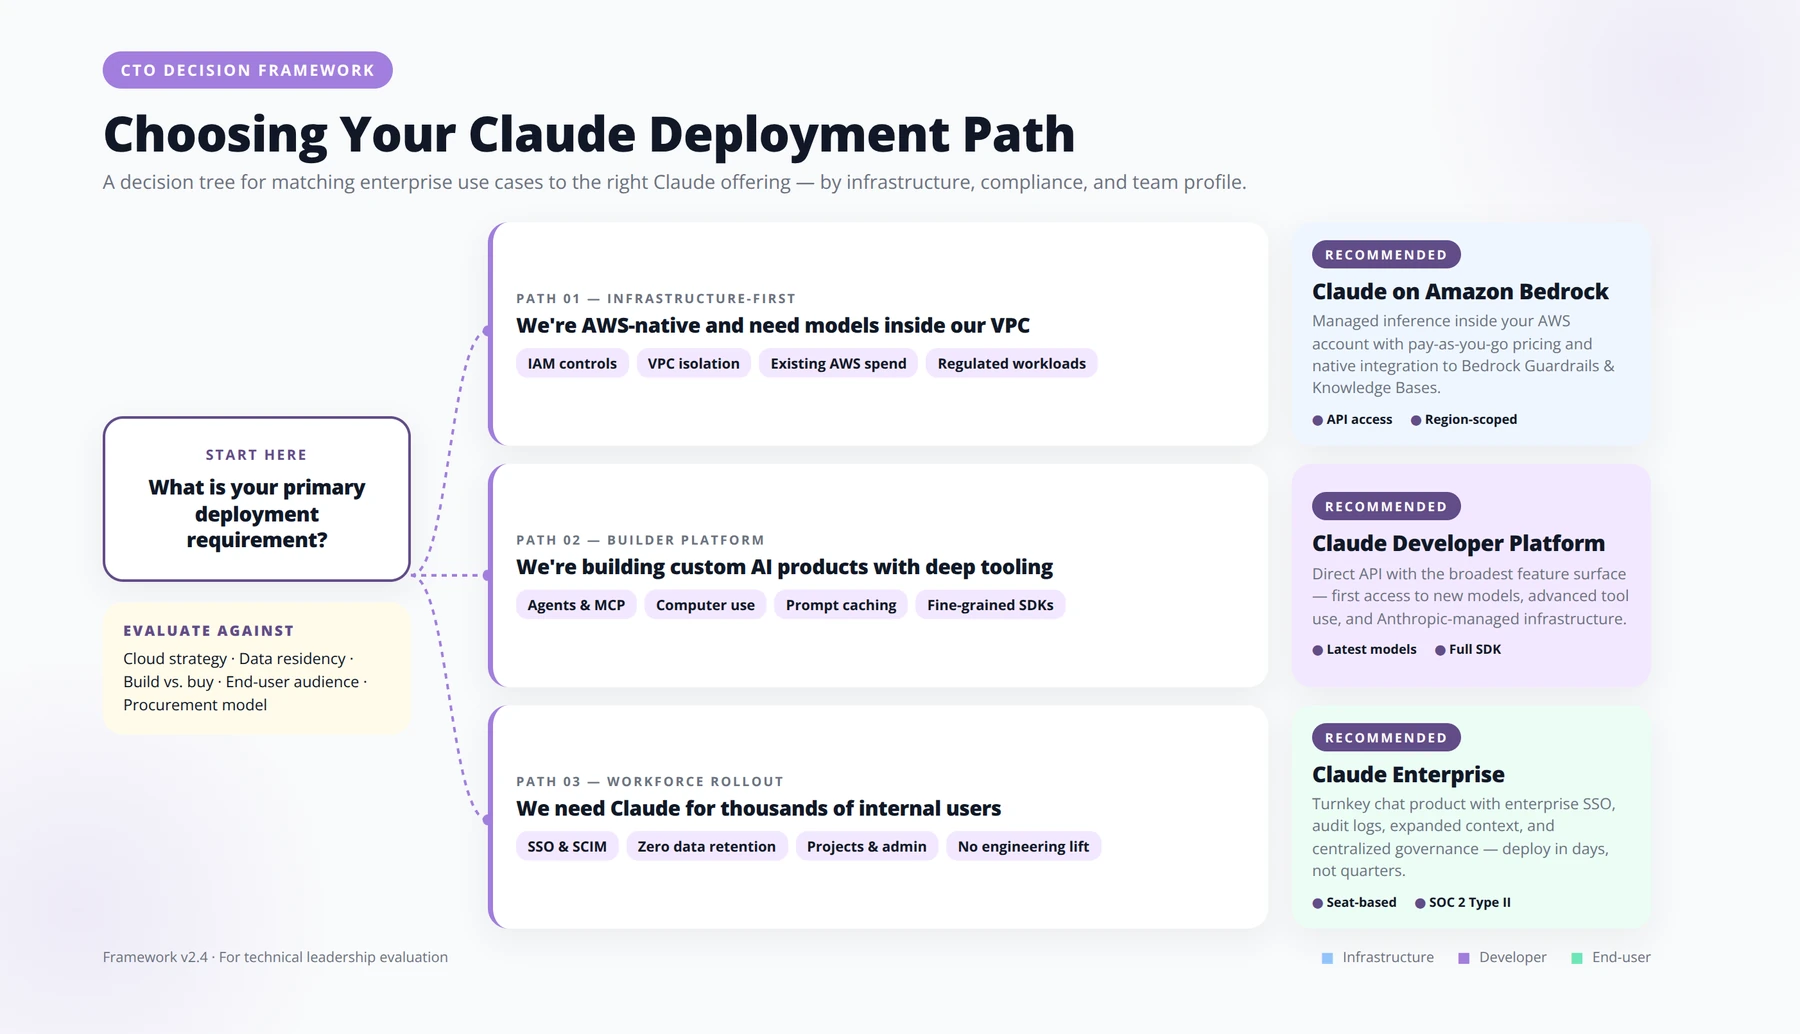
Task: Open the Claude on Amazon Bedrock heading
Action: click(1460, 291)
